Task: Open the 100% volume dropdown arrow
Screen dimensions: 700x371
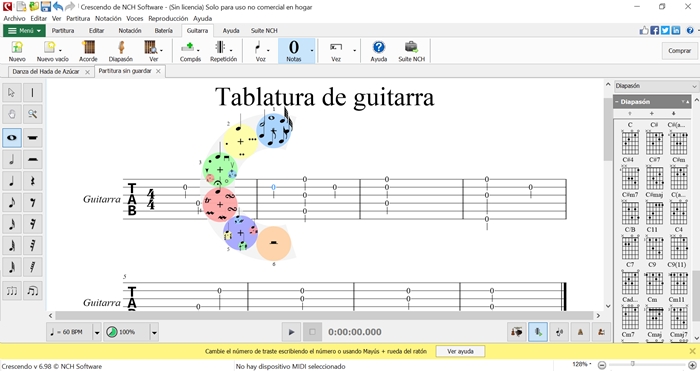Action: click(x=154, y=332)
